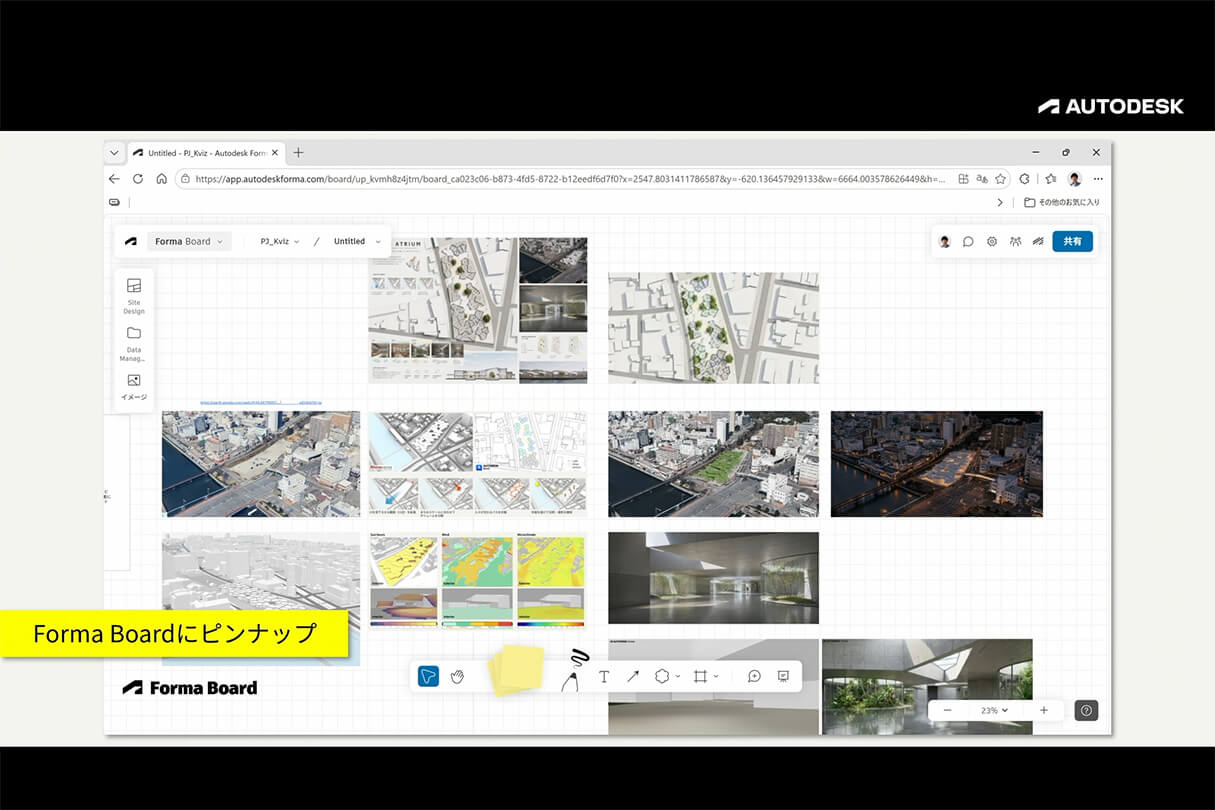This screenshot has width=1215, height=810.
Task: Choose the shape tool
Action: tap(661, 677)
